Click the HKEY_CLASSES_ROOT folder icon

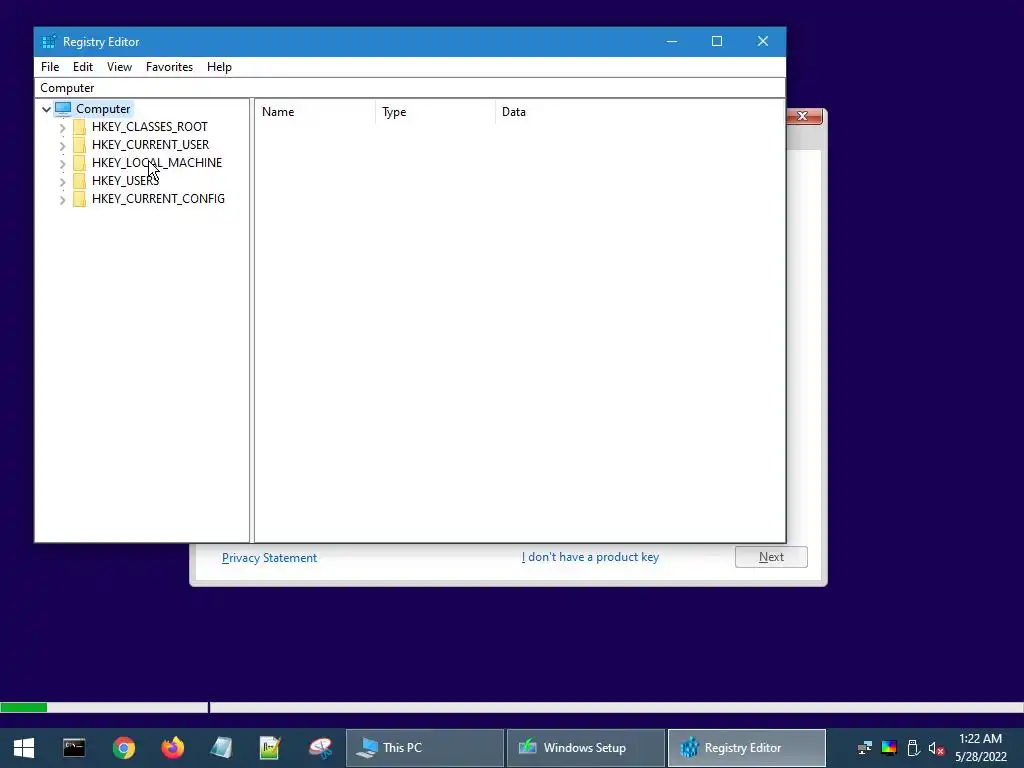tap(79, 127)
